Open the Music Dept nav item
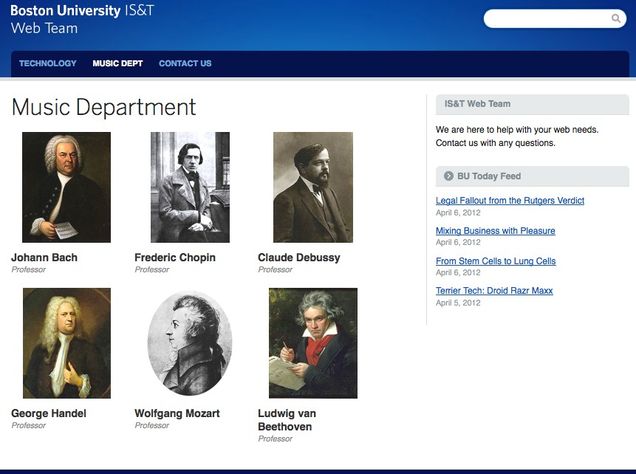This screenshot has height=474, width=636. (118, 63)
